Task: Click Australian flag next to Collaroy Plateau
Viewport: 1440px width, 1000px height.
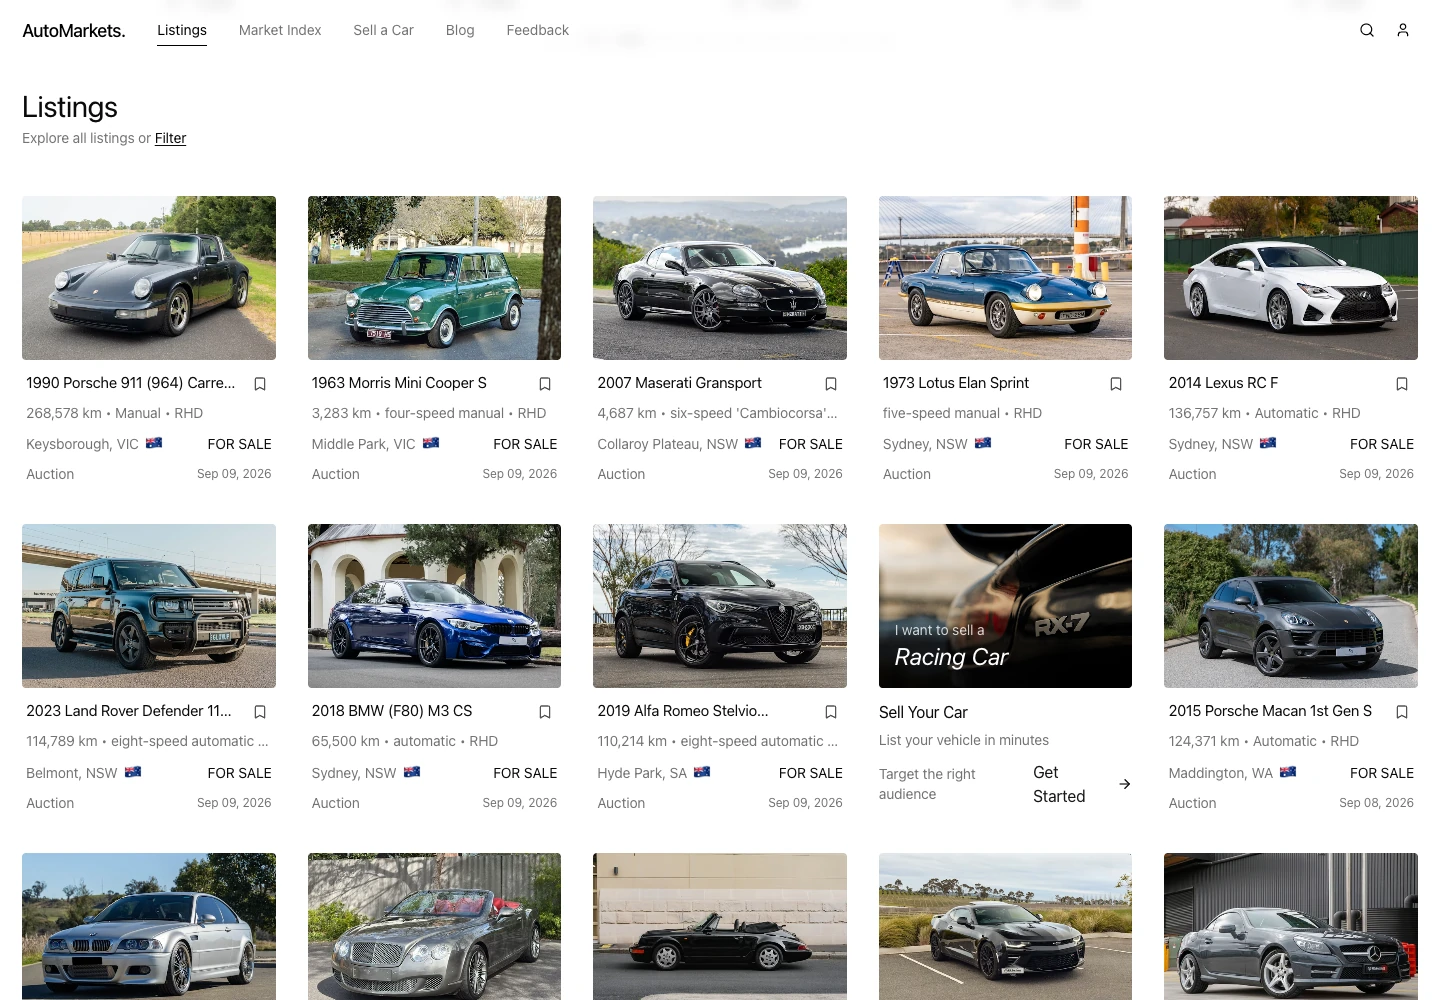Action: point(753,442)
